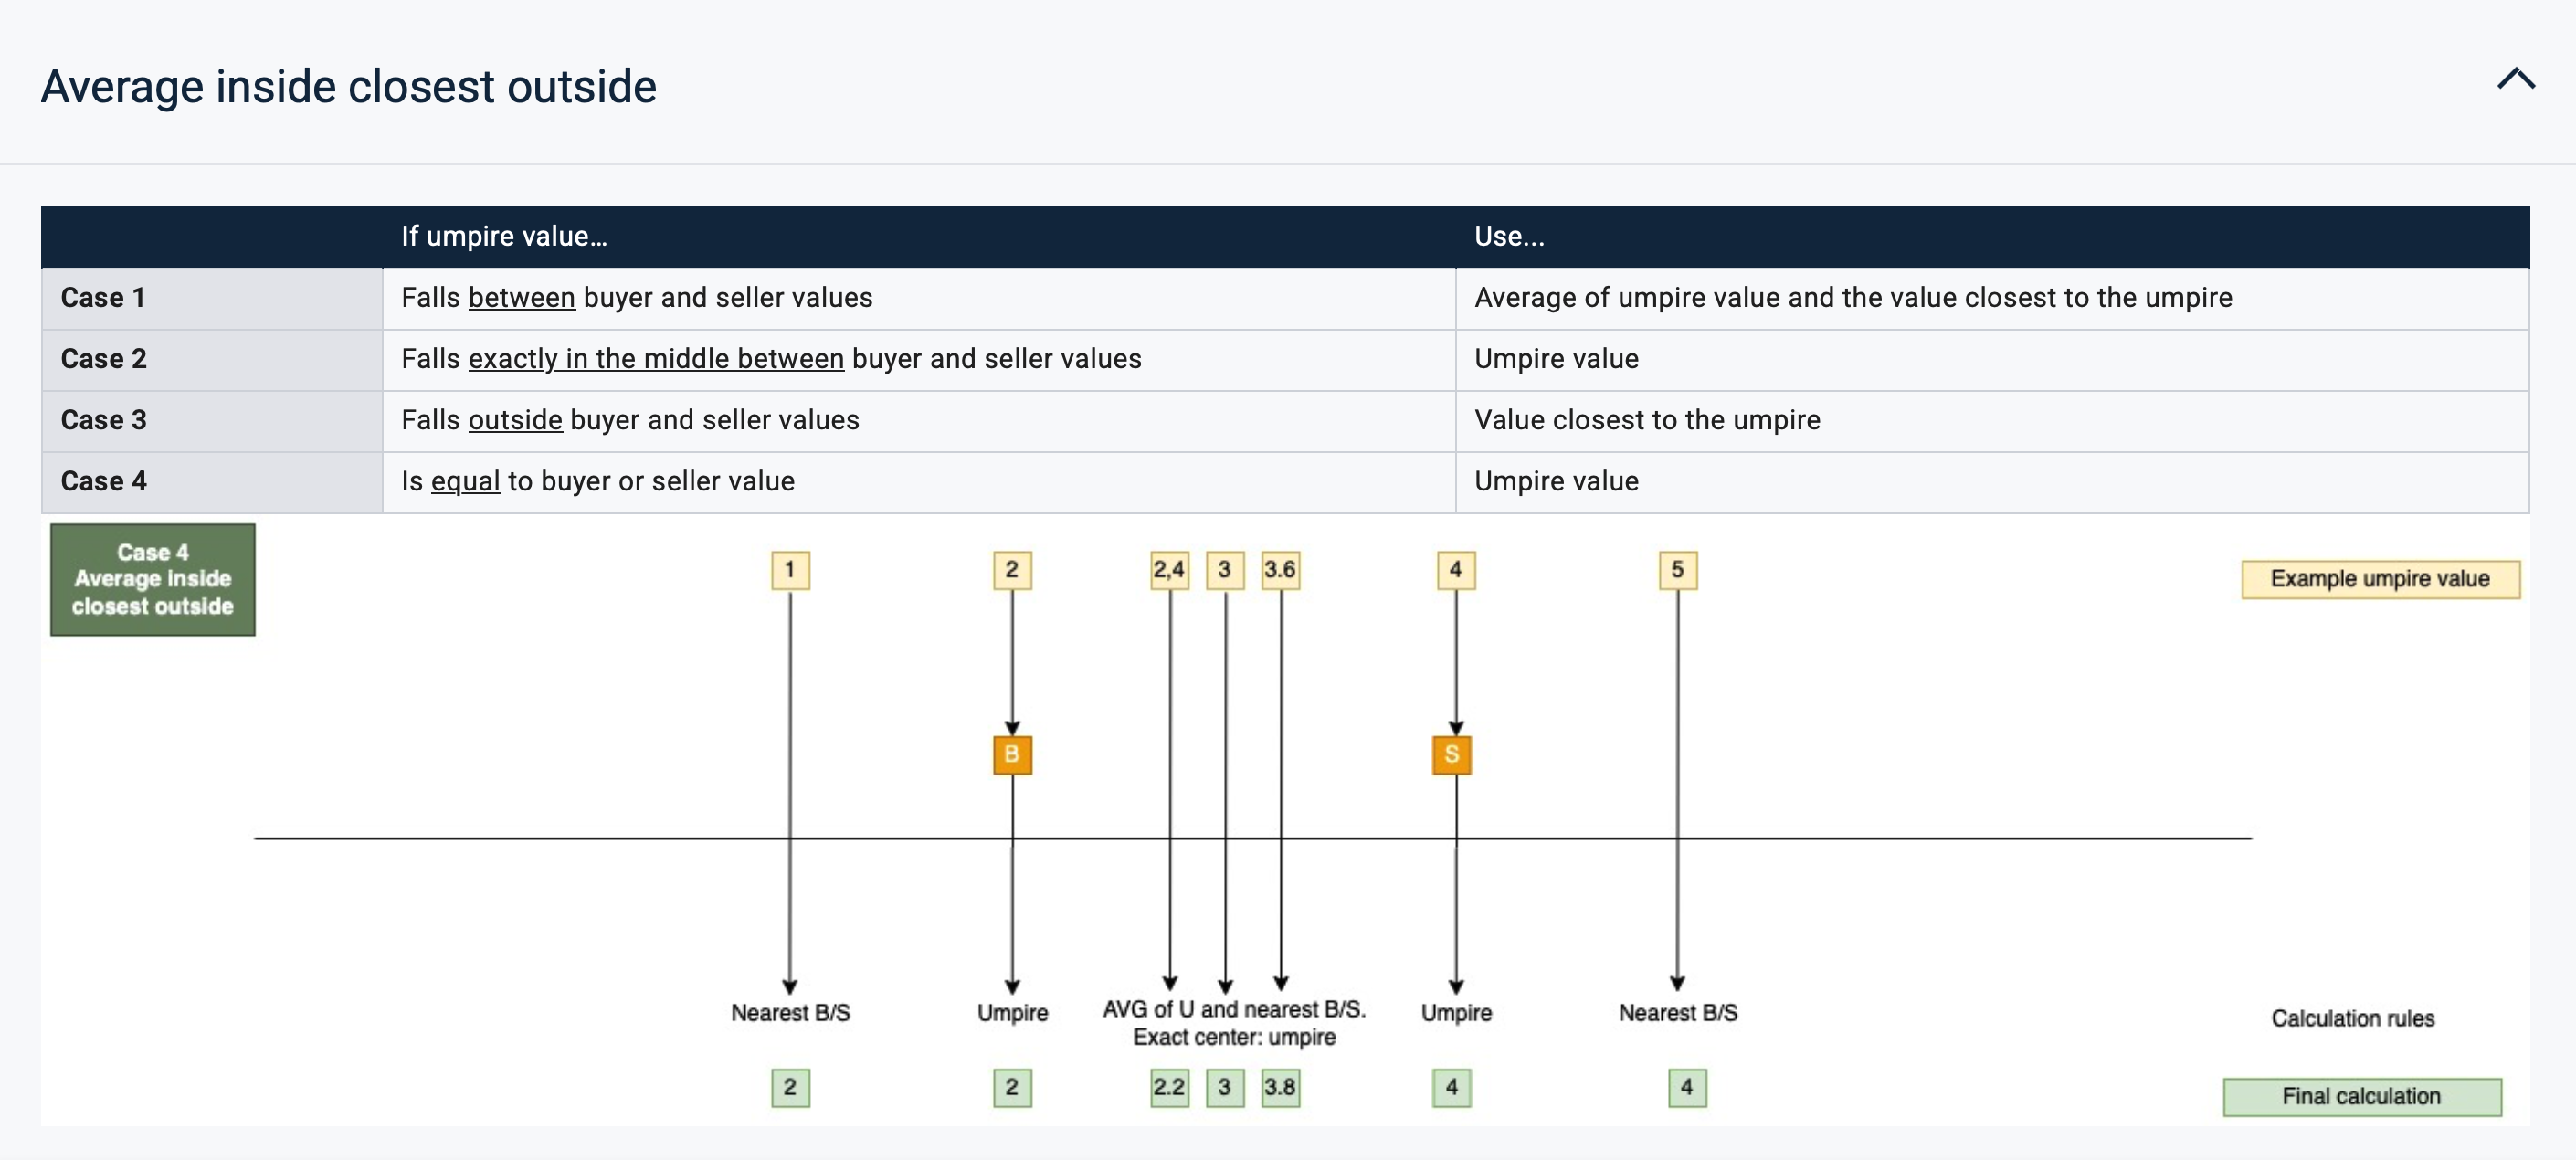Click the green 3.8 final calculation box
The height and width of the screenshot is (1160, 2576).
click(1280, 1087)
